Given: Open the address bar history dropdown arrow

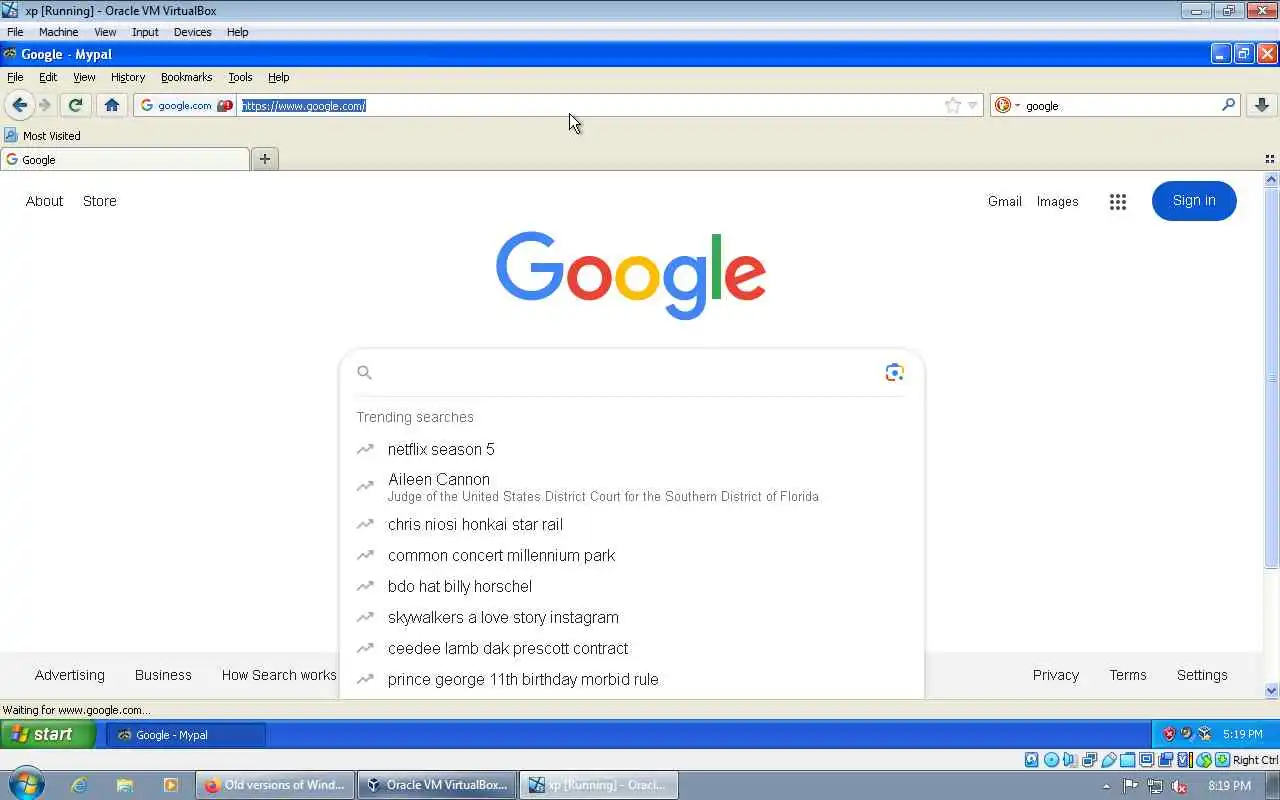Looking at the screenshot, I should (x=972, y=105).
